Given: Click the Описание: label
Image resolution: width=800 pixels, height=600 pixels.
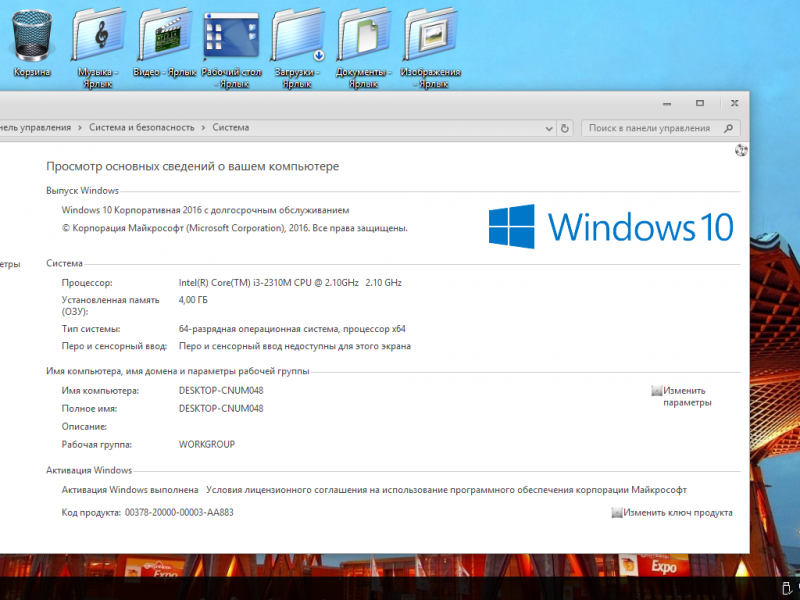Looking at the screenshot, I should 84,427.
